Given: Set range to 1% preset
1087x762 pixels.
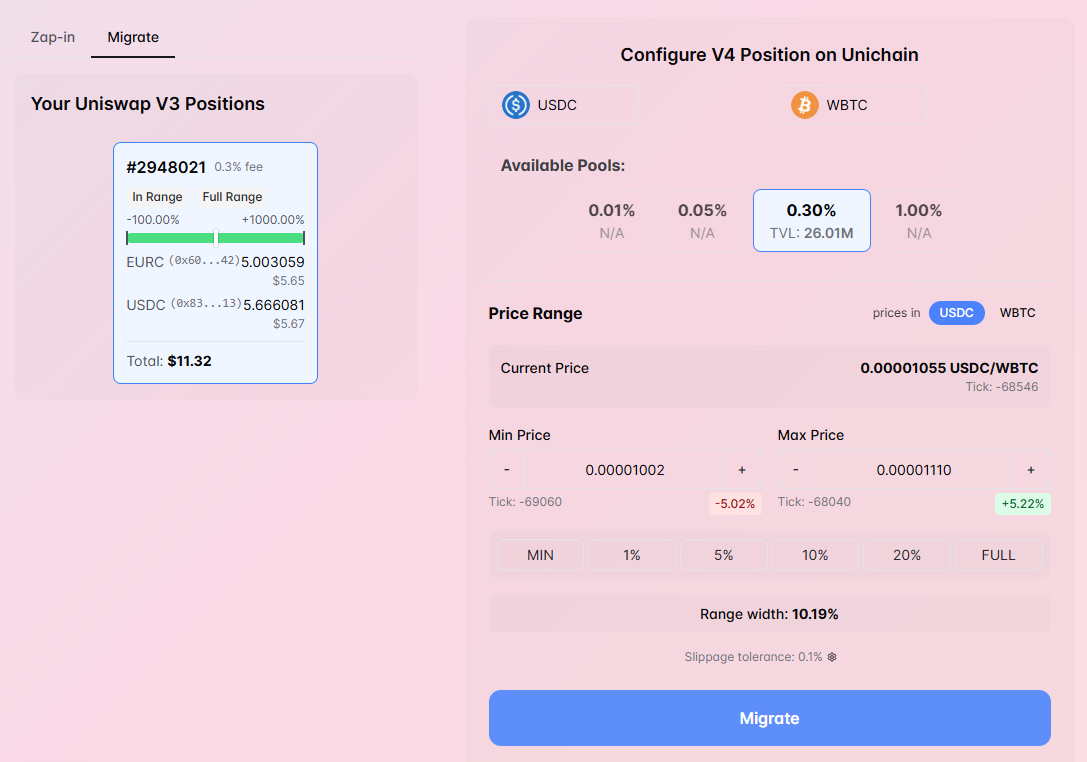Looking at the screenshot, I should 632,555.
